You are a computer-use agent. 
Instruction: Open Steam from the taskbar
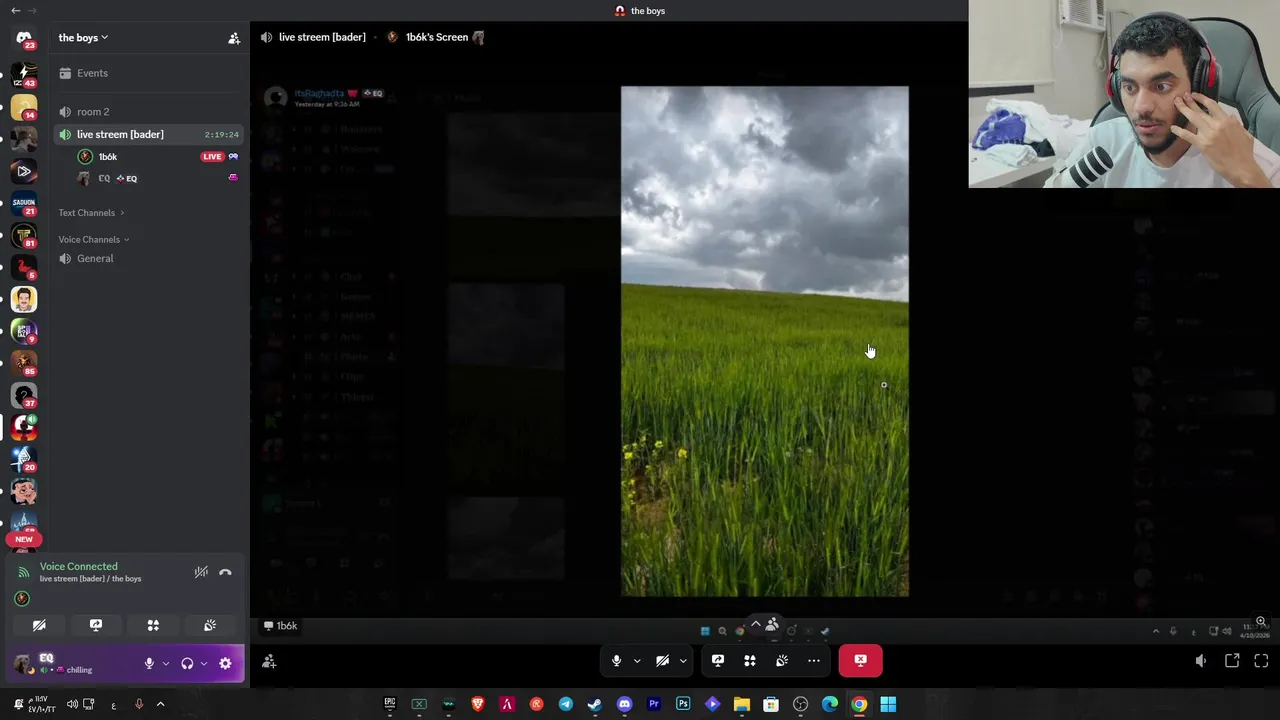tap(595, 704)
